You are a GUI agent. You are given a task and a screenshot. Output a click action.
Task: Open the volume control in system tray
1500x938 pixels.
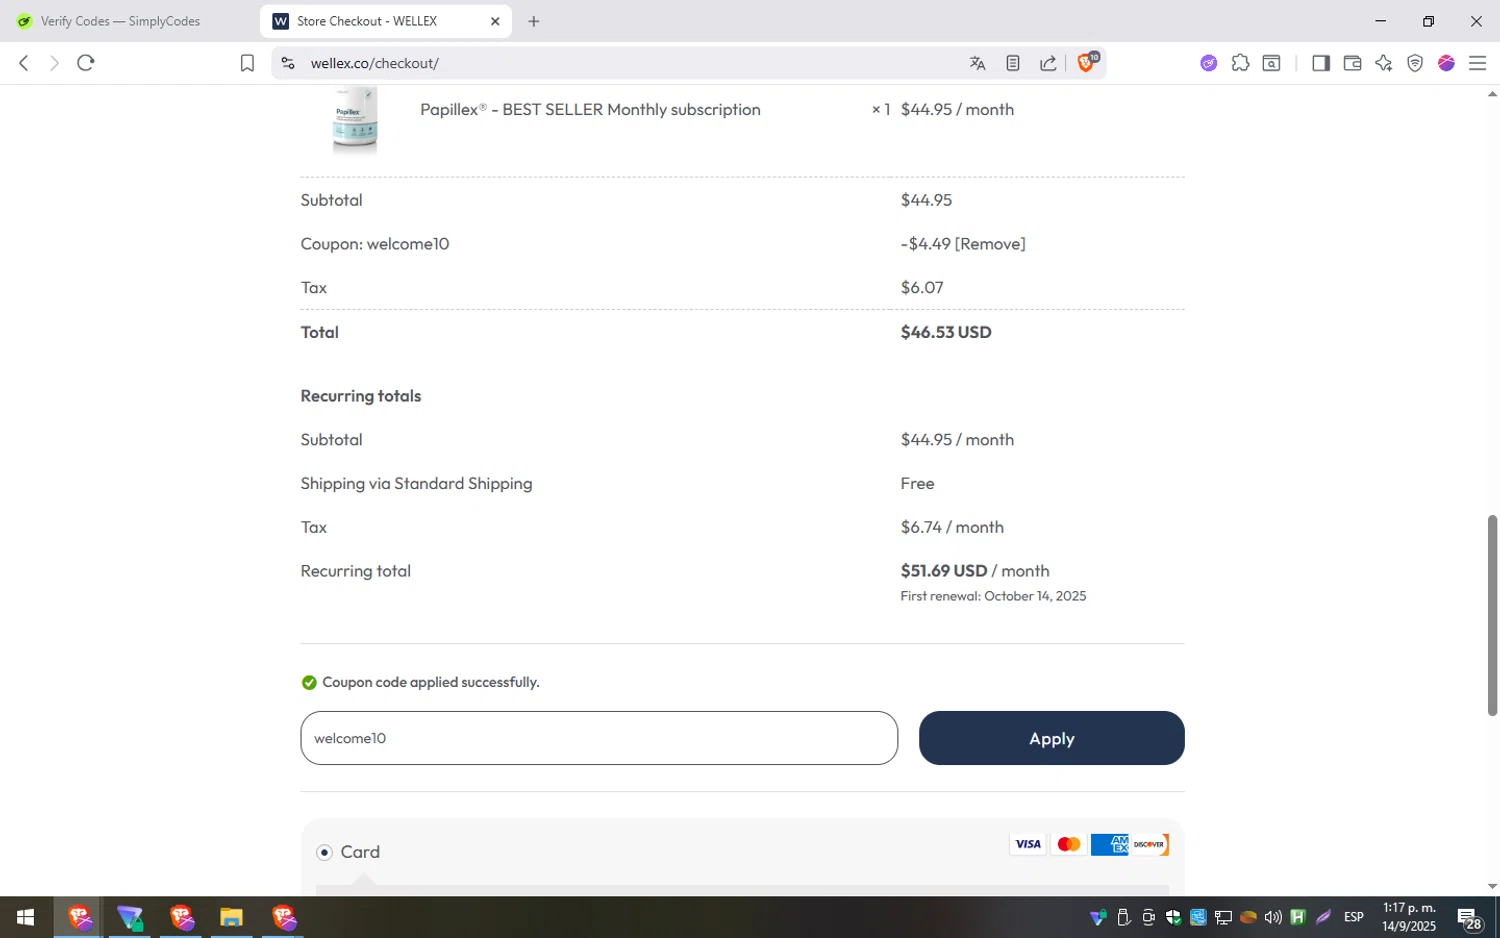(x=1273, y=917)
